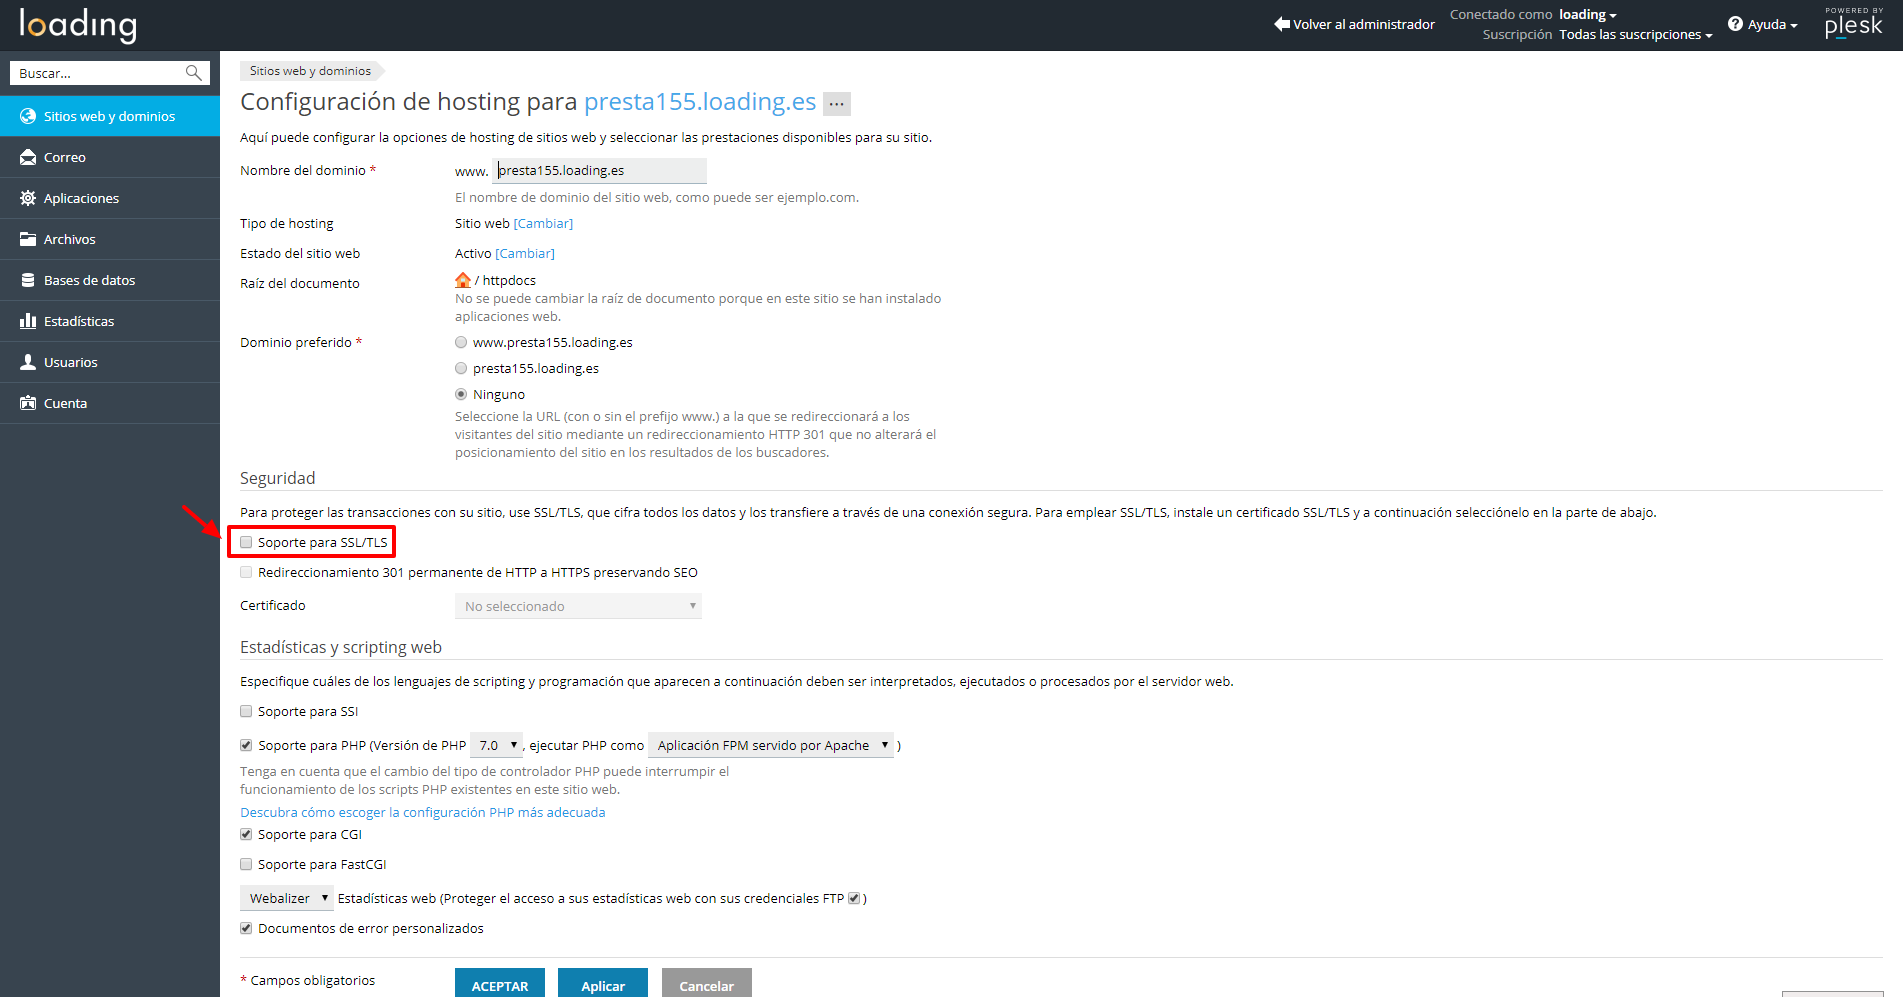Open Usuarios section

[x=110, y=362]
